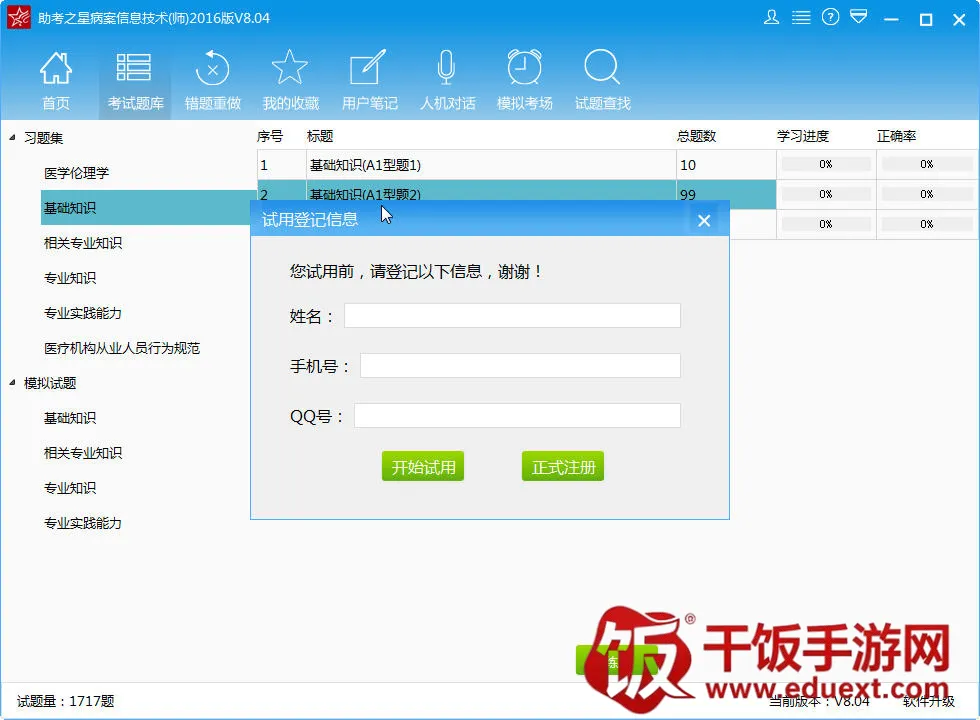Close the 试用登记信息 dialog
Screen dimensions: 980x720
pos(704,221)
